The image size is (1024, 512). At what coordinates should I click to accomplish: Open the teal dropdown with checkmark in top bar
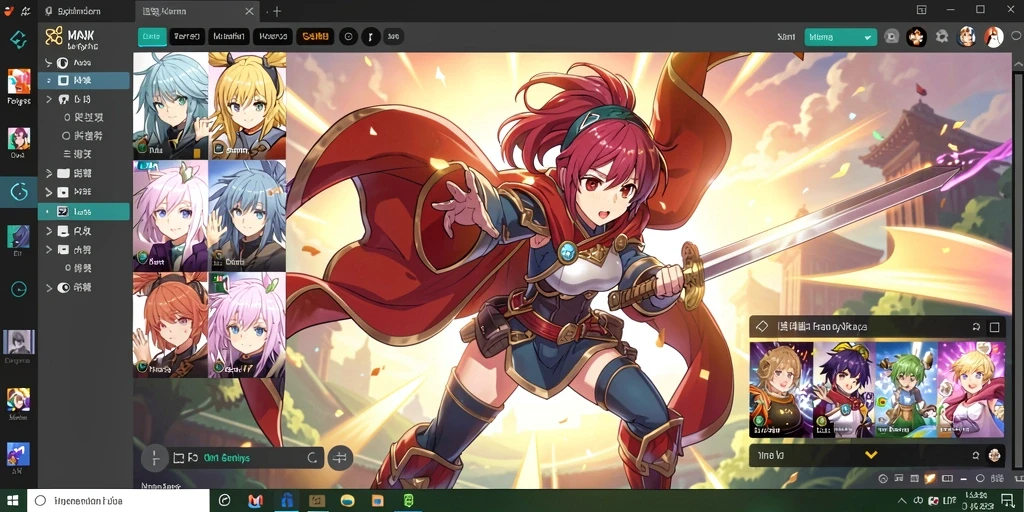840,37
